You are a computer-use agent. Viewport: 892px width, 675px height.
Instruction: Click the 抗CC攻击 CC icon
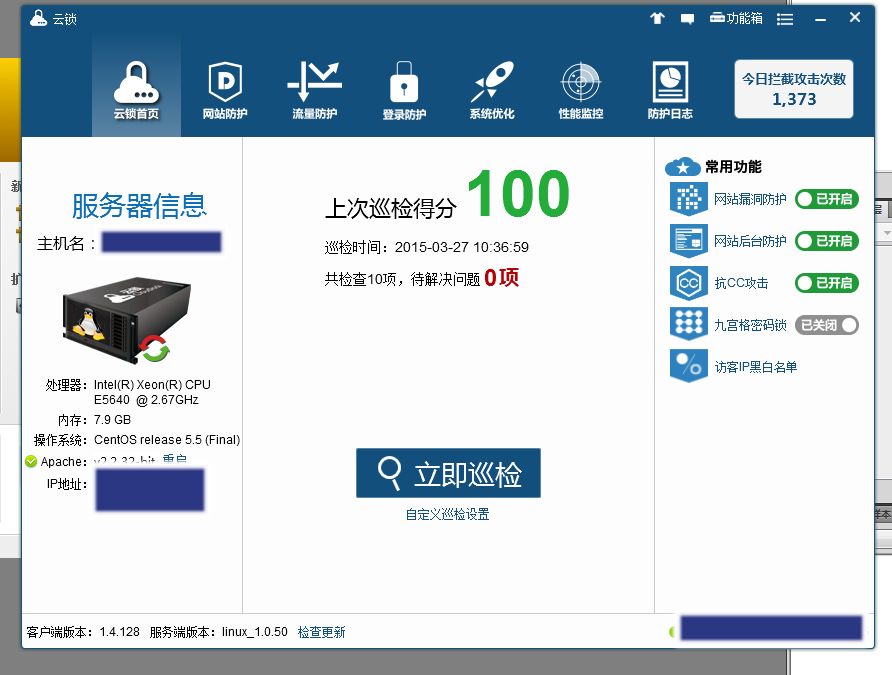(689, 283)
